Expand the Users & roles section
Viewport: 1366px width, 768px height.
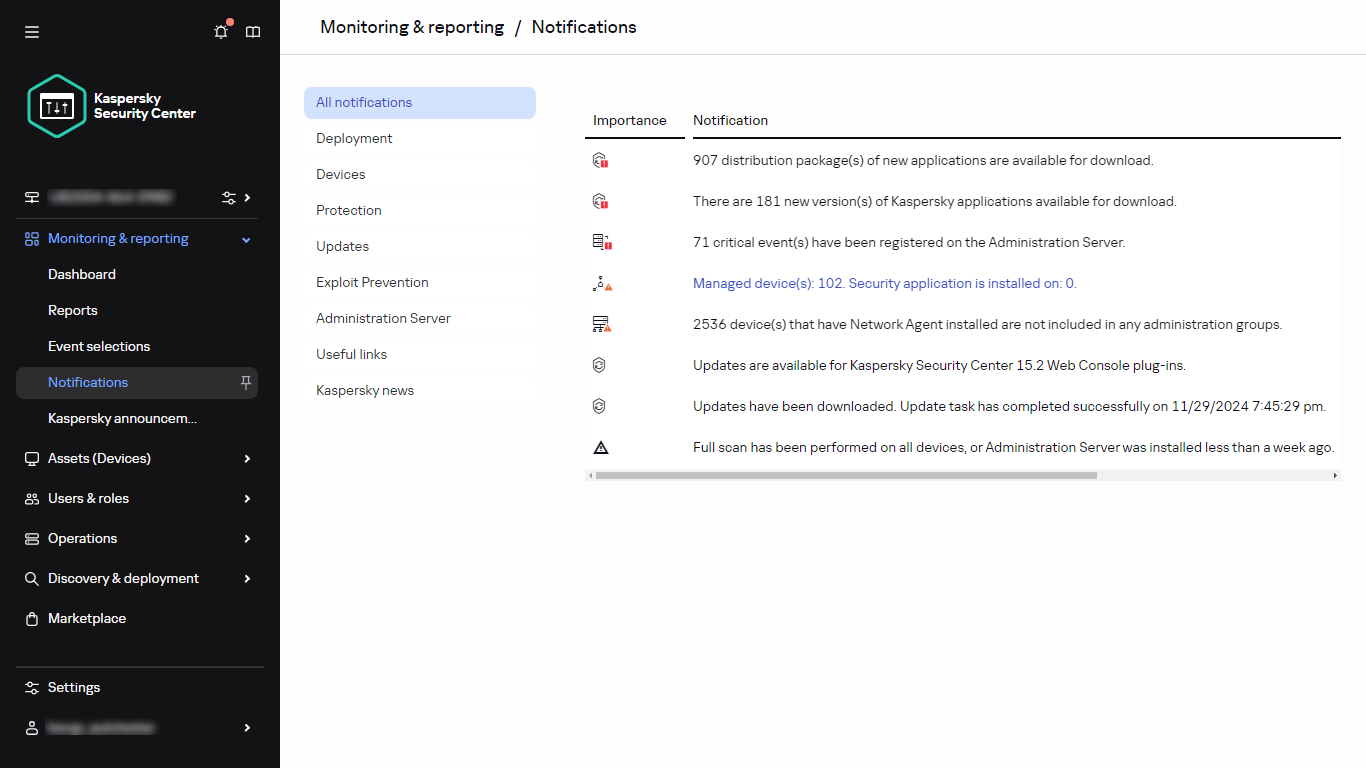tap(246, 498)
